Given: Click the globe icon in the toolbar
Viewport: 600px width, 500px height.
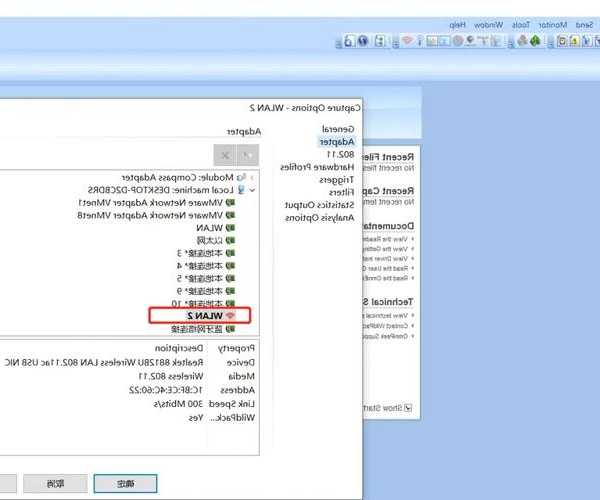Looking at the screenshot, I should [x=362, y=41].
